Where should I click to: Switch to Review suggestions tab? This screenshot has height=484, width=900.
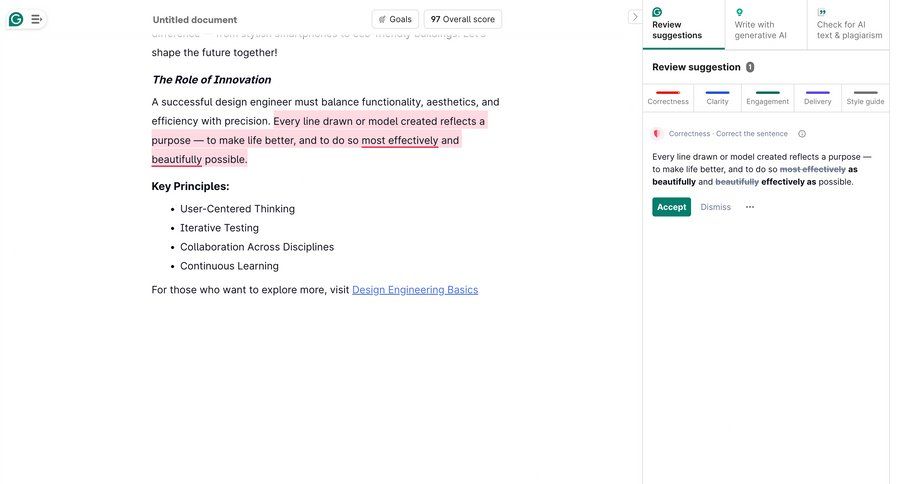(x=683, y=25)
